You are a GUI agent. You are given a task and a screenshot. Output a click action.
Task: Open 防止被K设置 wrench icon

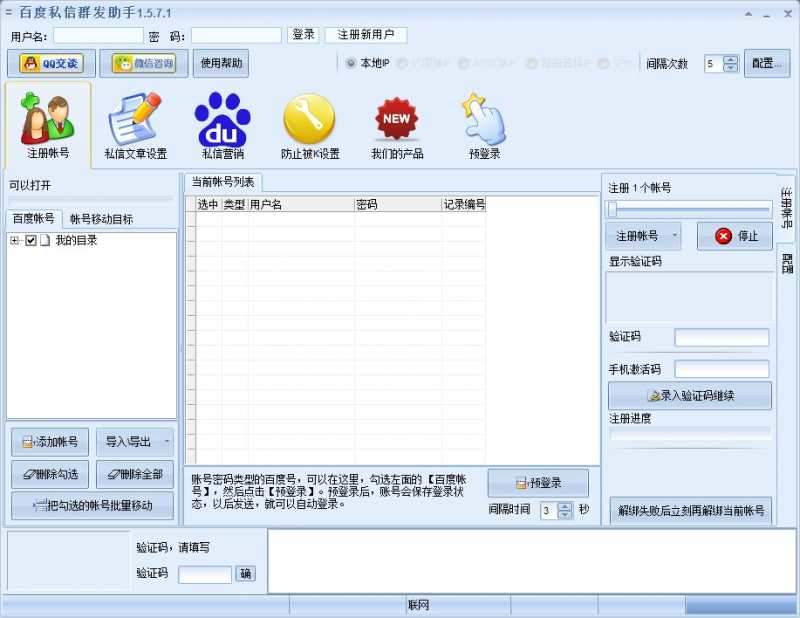click(309, 120)
